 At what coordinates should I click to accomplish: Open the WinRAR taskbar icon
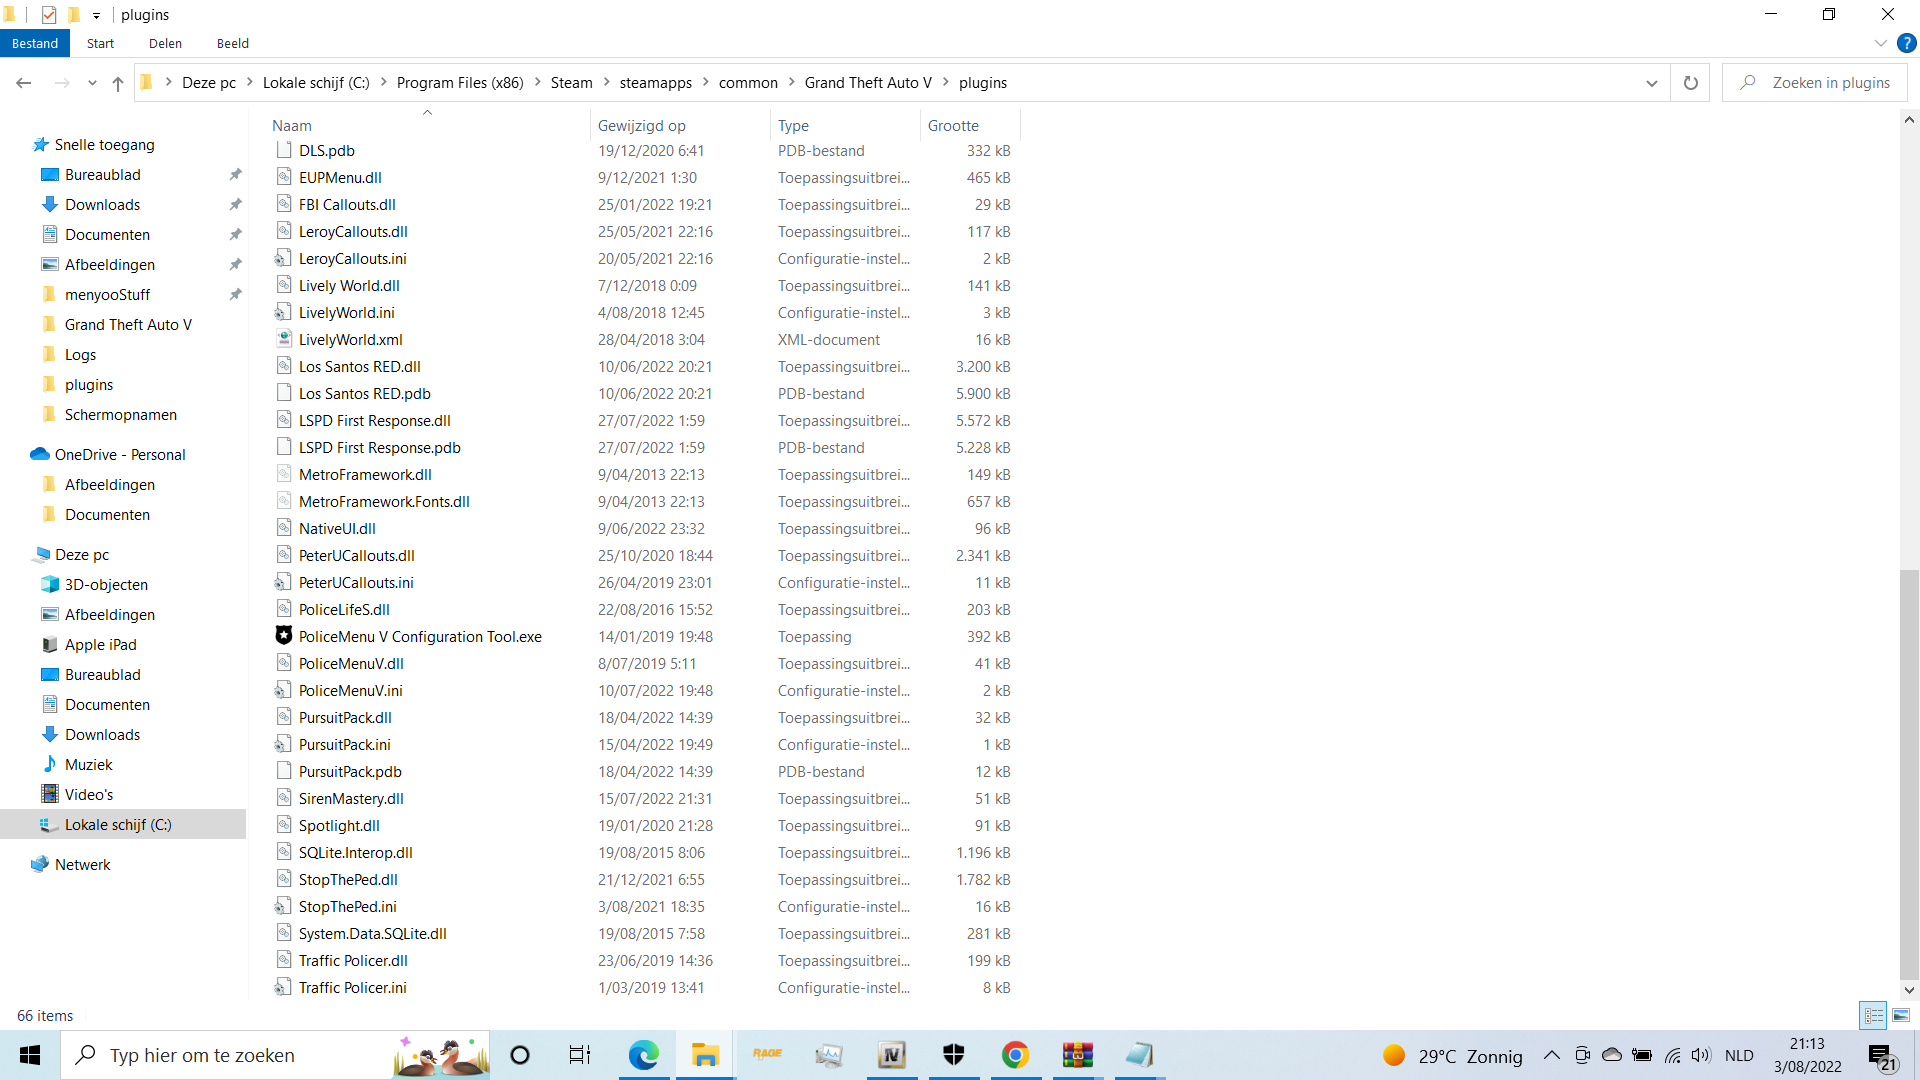click(x=1077, y=1055)
